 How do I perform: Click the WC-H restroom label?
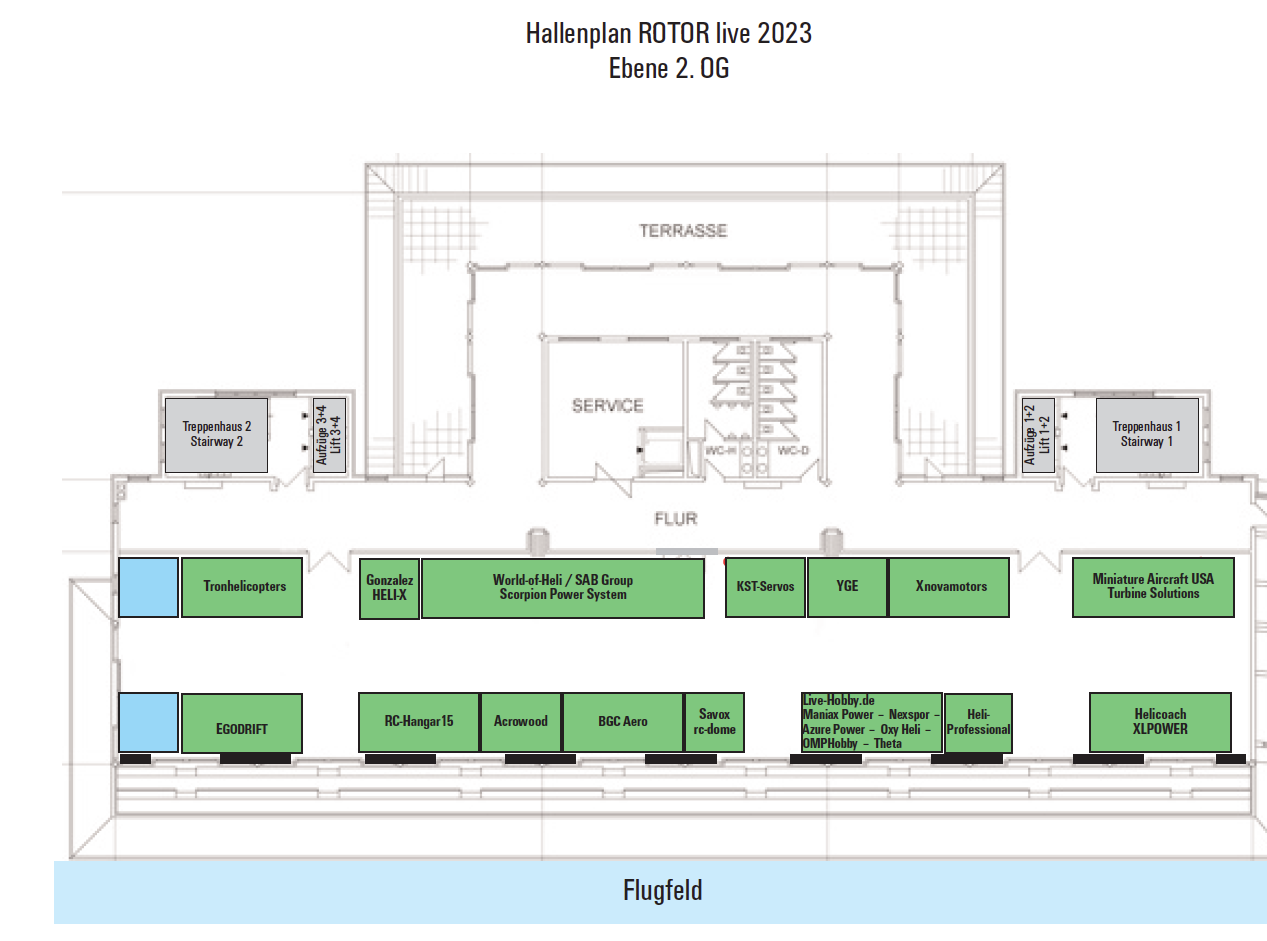[x=723, y=451]
